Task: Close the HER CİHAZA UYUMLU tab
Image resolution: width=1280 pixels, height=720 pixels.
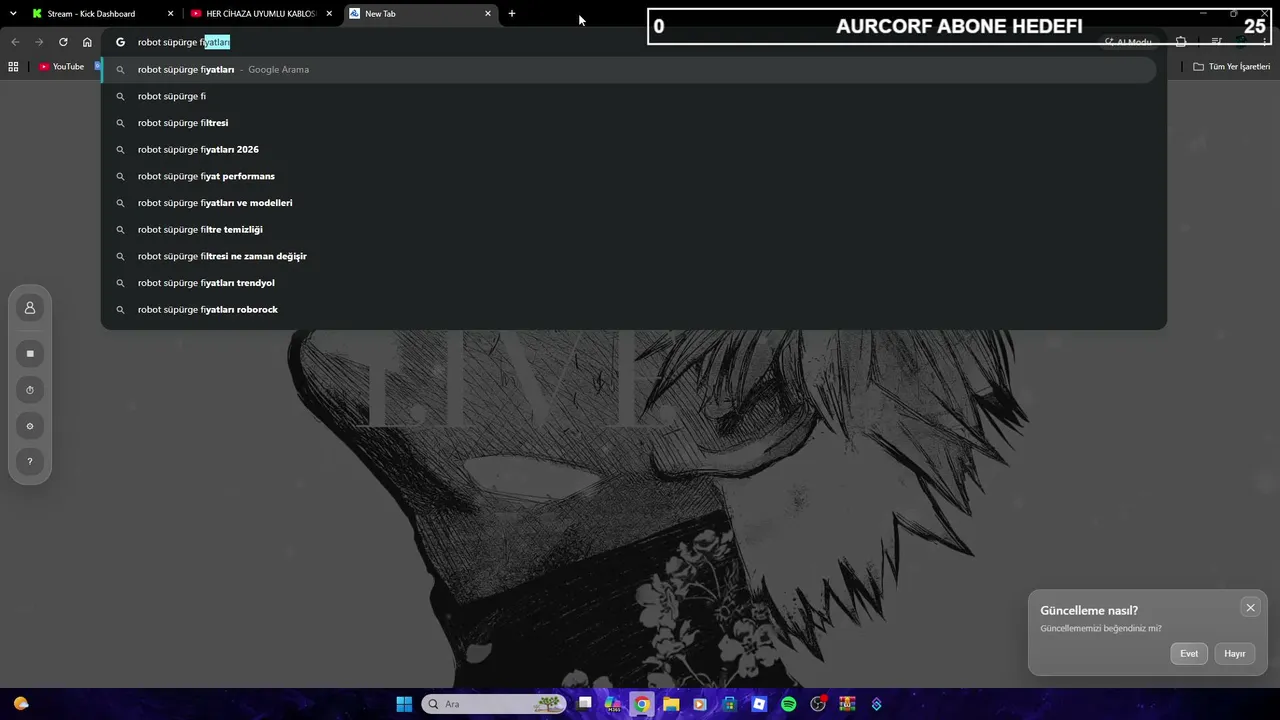Action: (329, 14)
